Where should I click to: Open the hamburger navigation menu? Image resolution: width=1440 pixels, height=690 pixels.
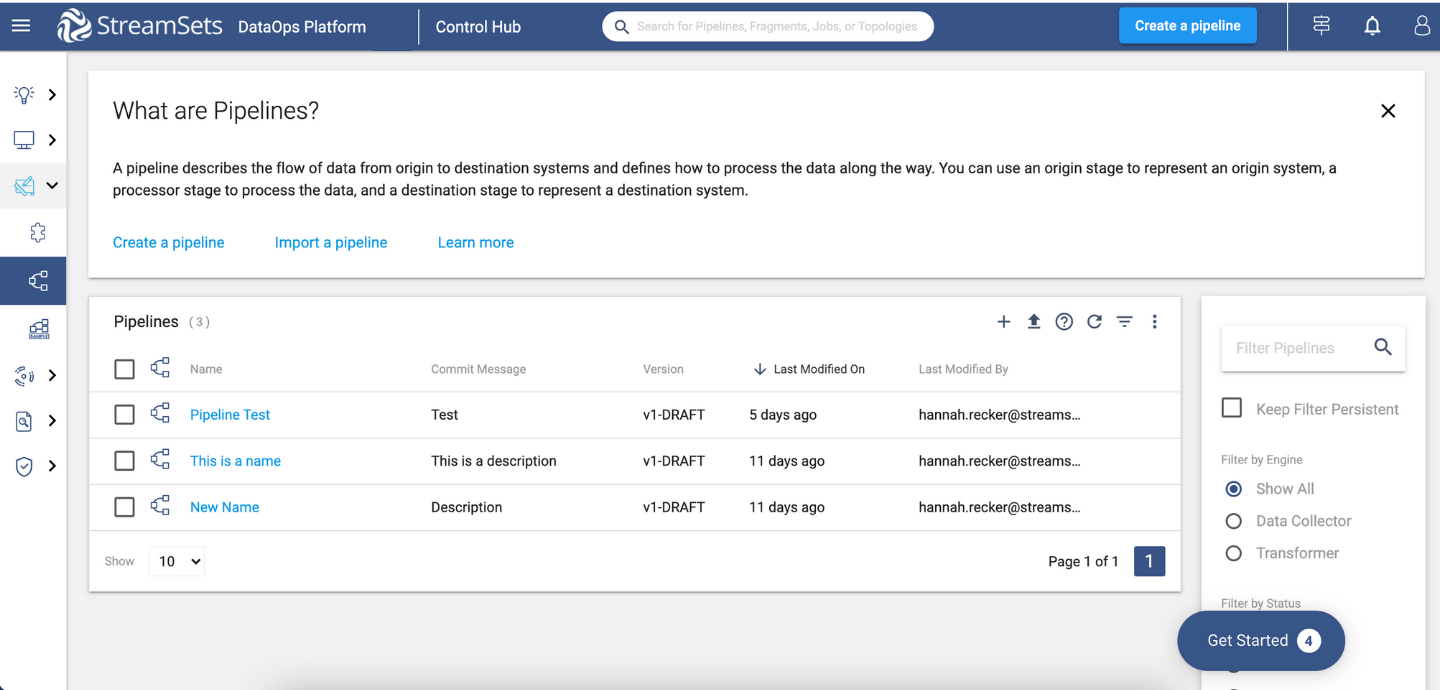pyautogui.click(x=21, y=26)
